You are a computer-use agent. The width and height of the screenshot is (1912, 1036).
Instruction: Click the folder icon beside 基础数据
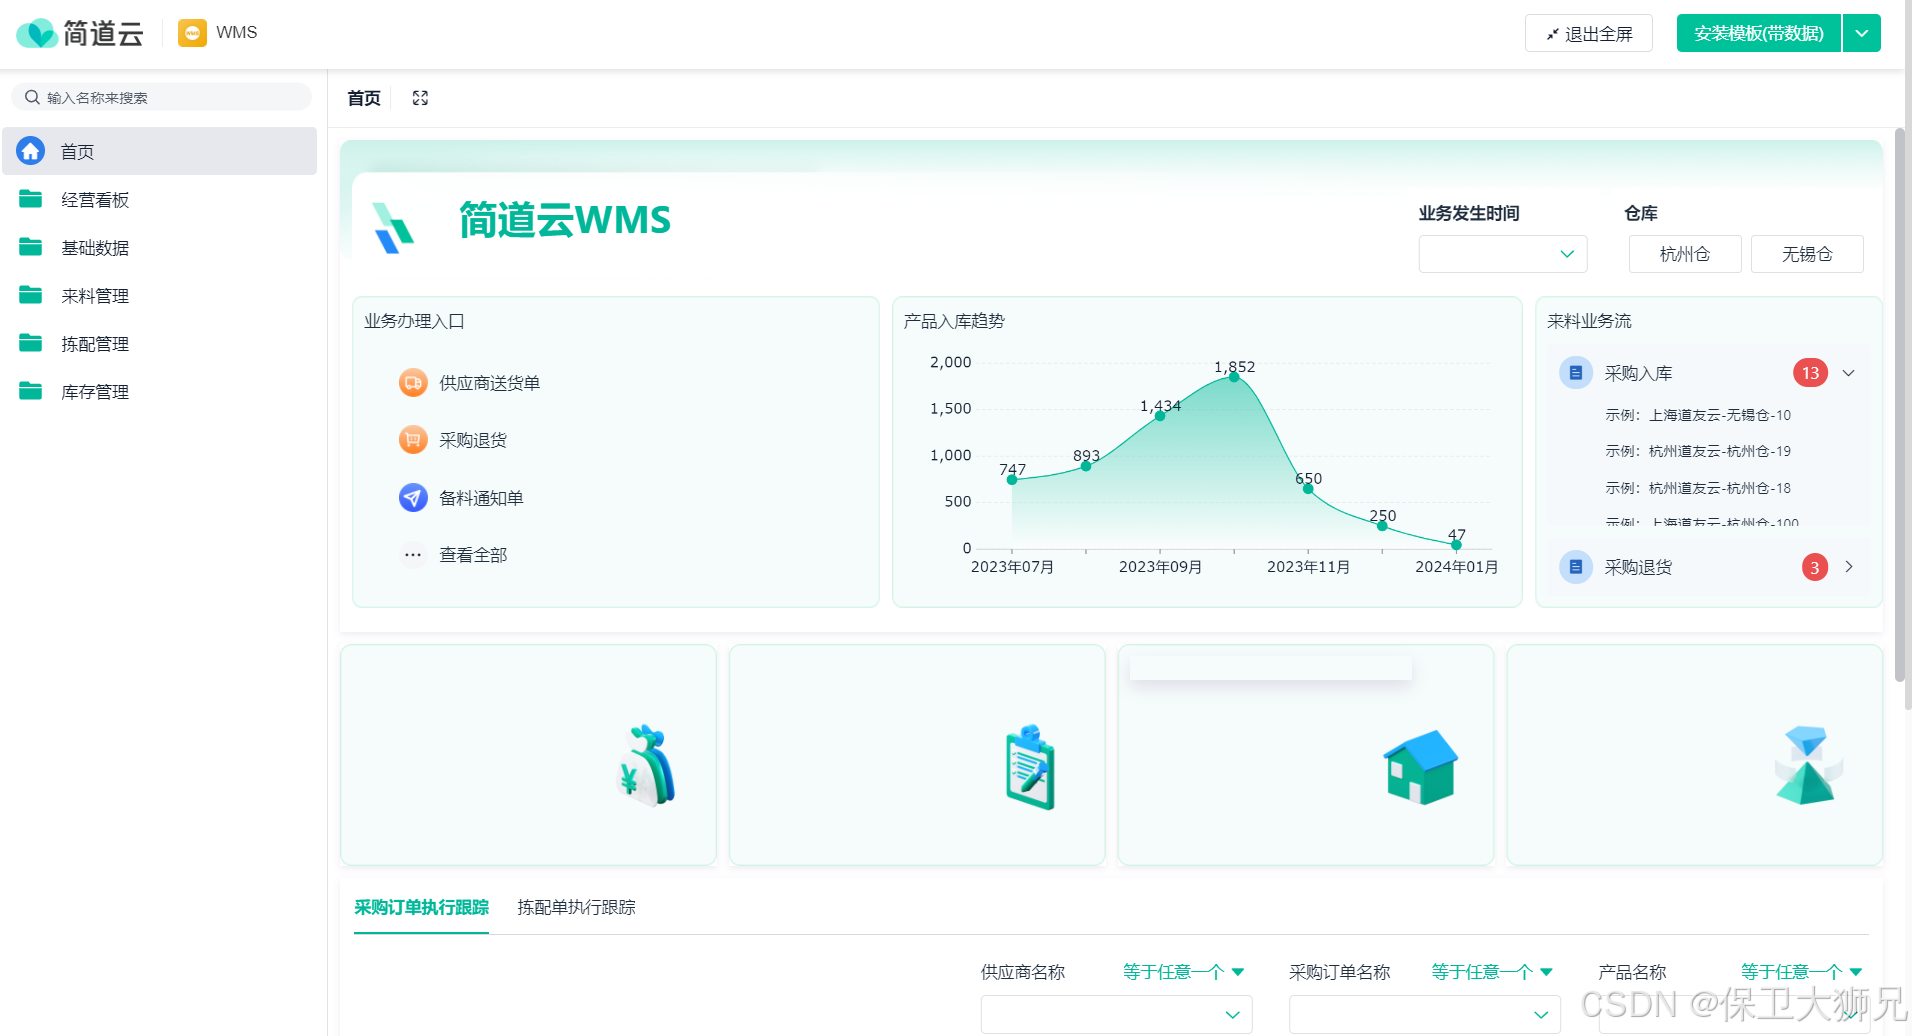pos(31,247)
